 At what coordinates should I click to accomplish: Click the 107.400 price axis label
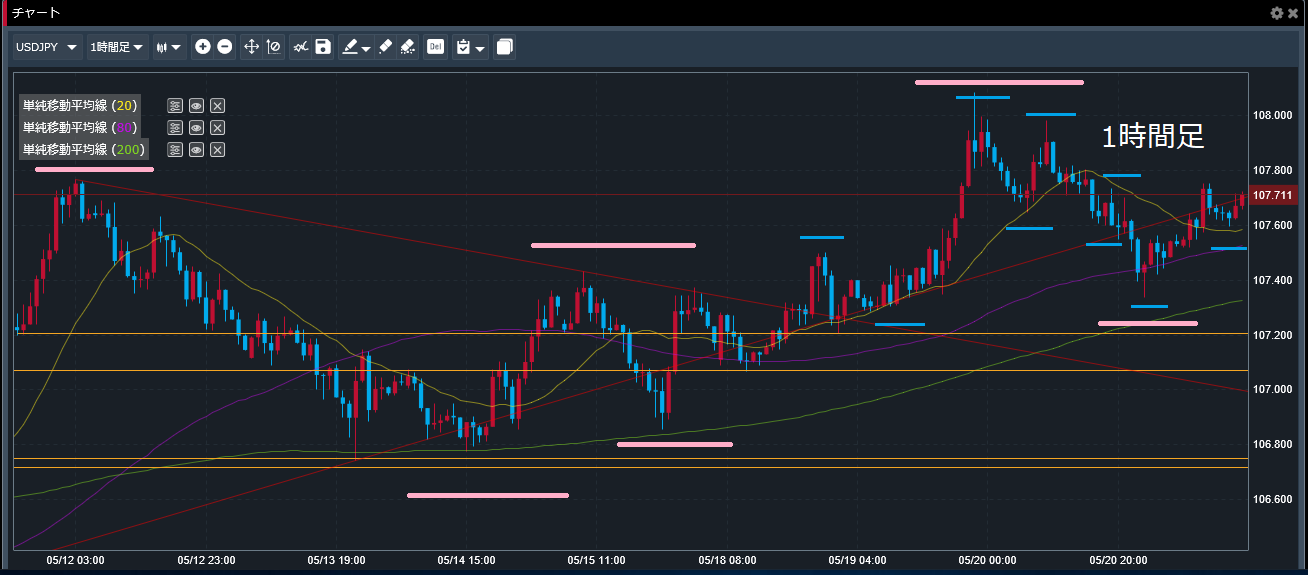pyautogui.click(x=1271, y=280)
